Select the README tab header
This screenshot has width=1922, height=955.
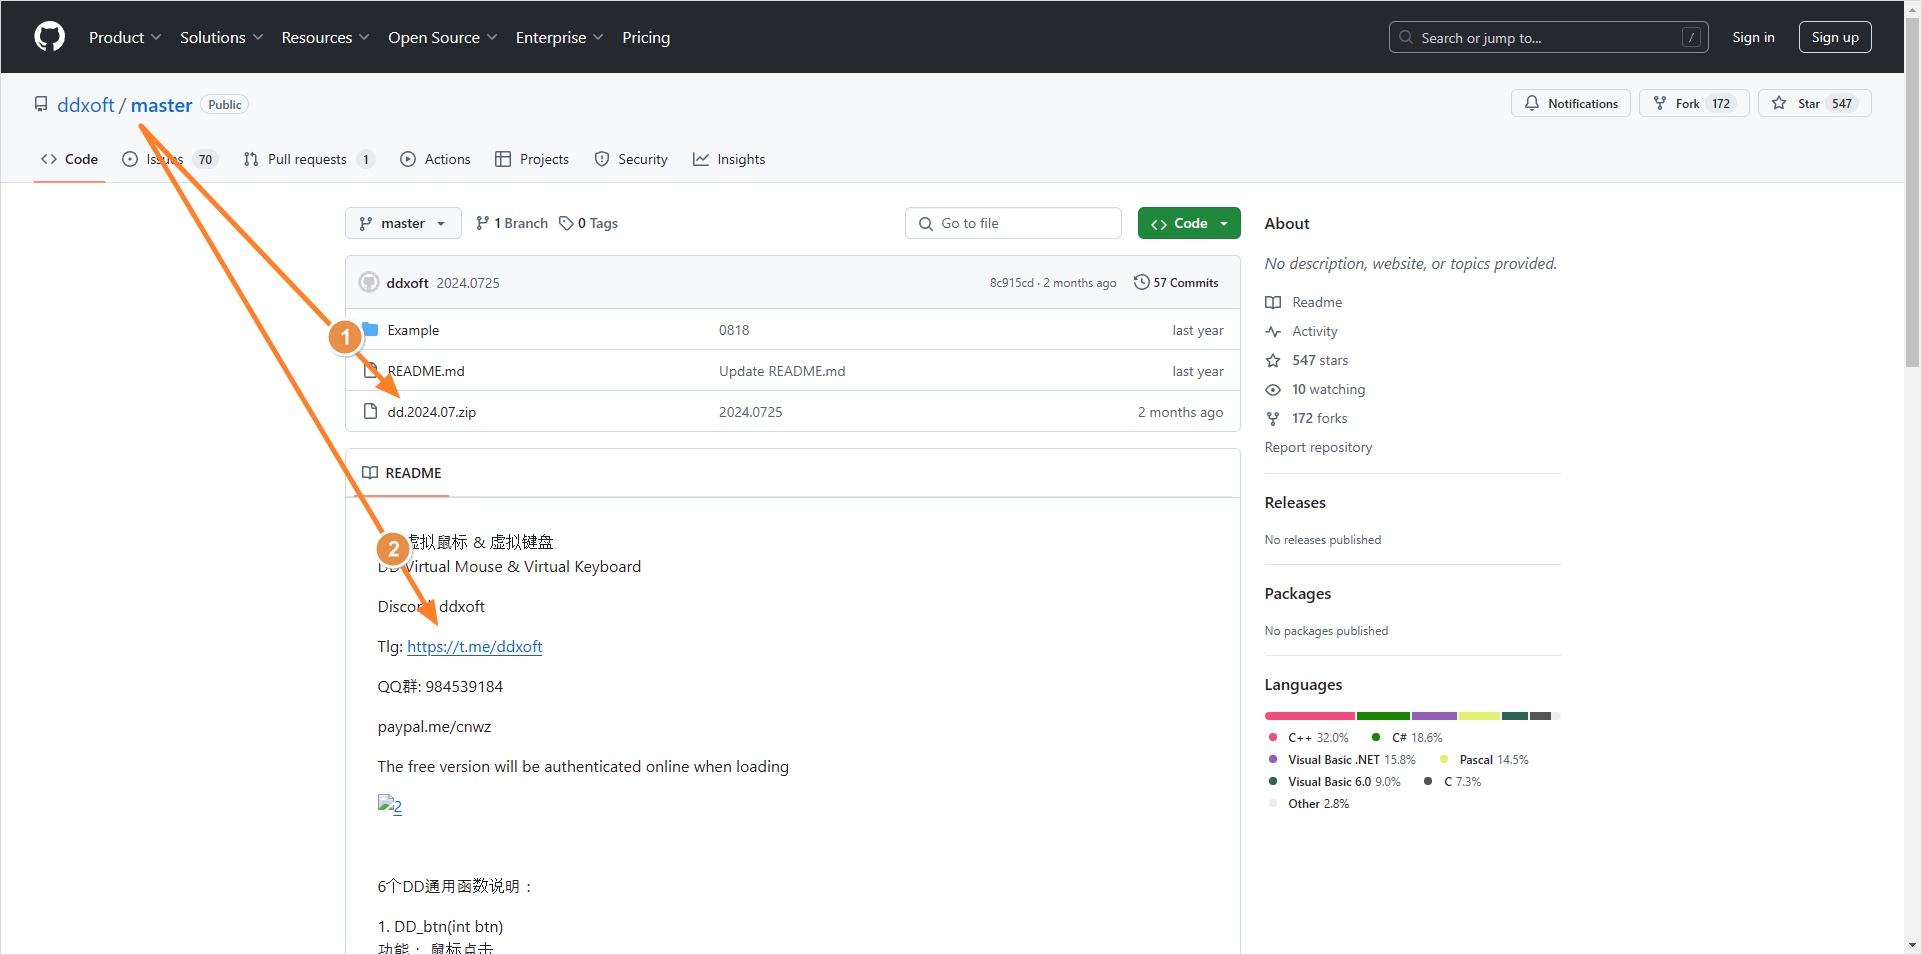pos(402,473)
